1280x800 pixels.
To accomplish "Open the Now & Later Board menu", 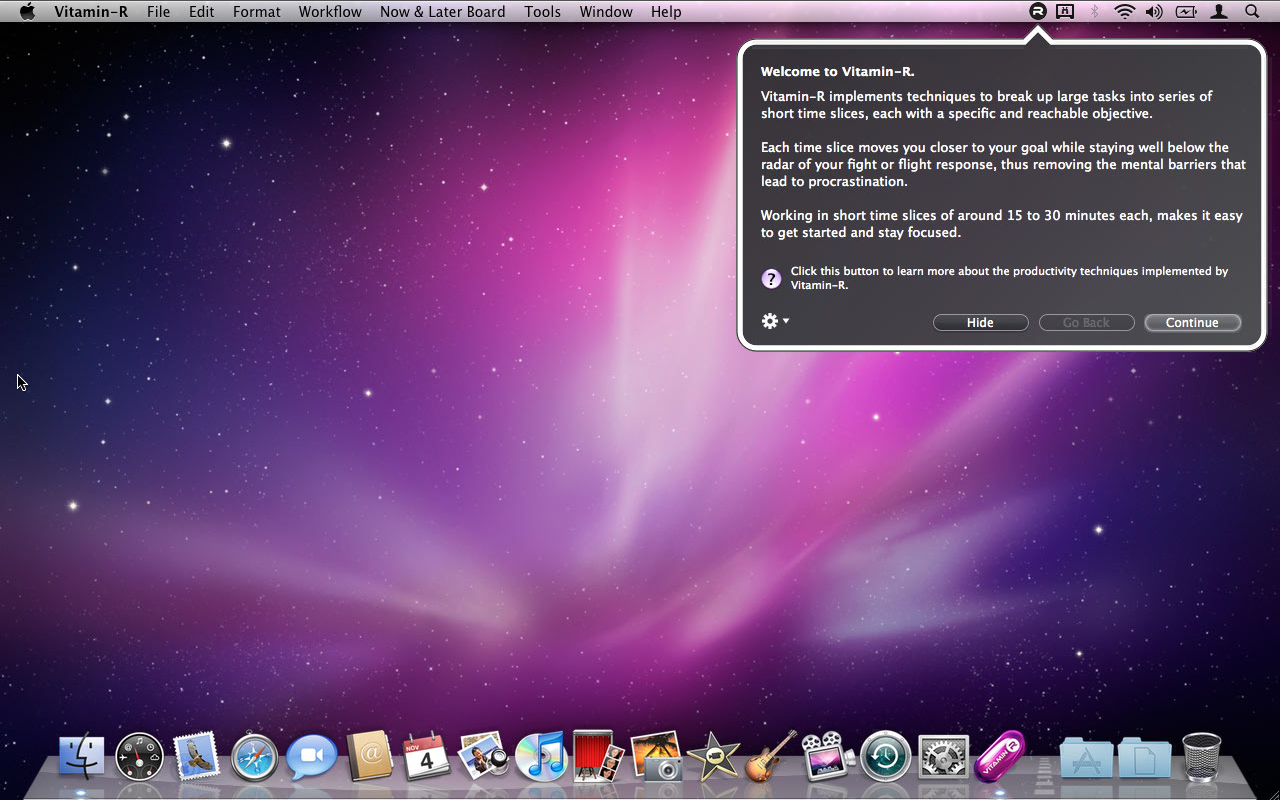I will (443, 12).
